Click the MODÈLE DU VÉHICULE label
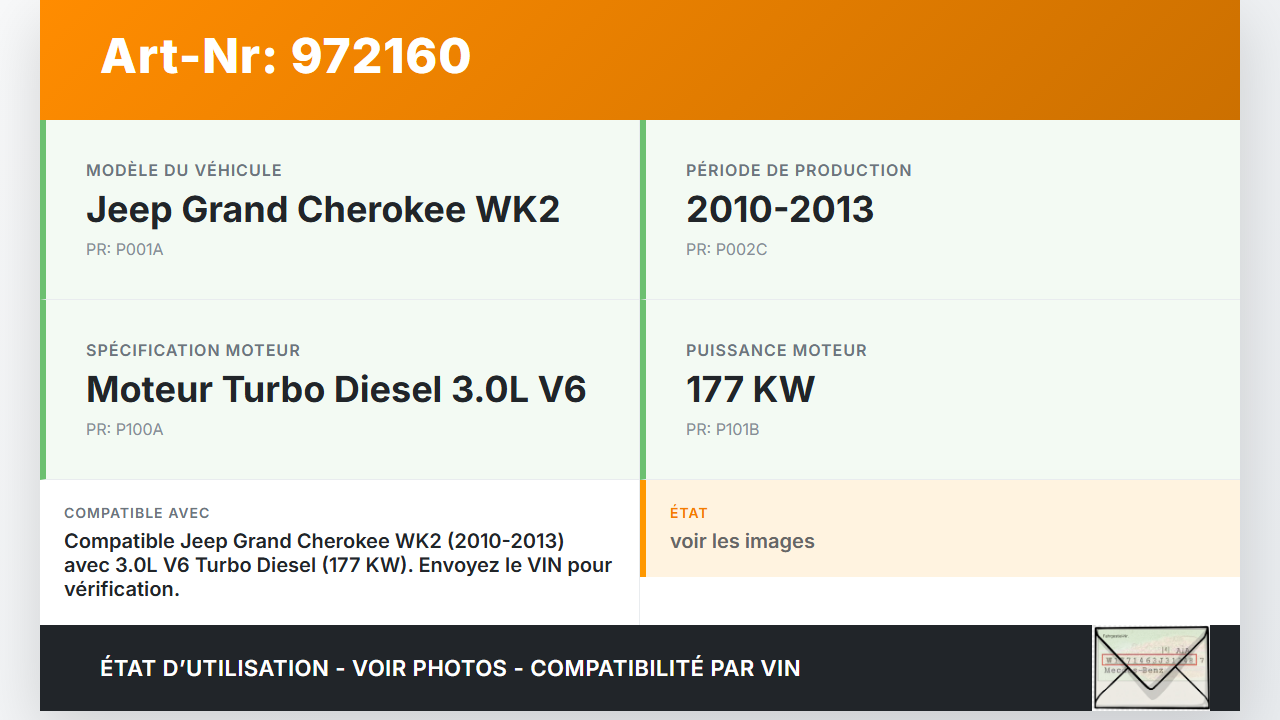This screenshot has height=720, width=1280. coord(184,171)
